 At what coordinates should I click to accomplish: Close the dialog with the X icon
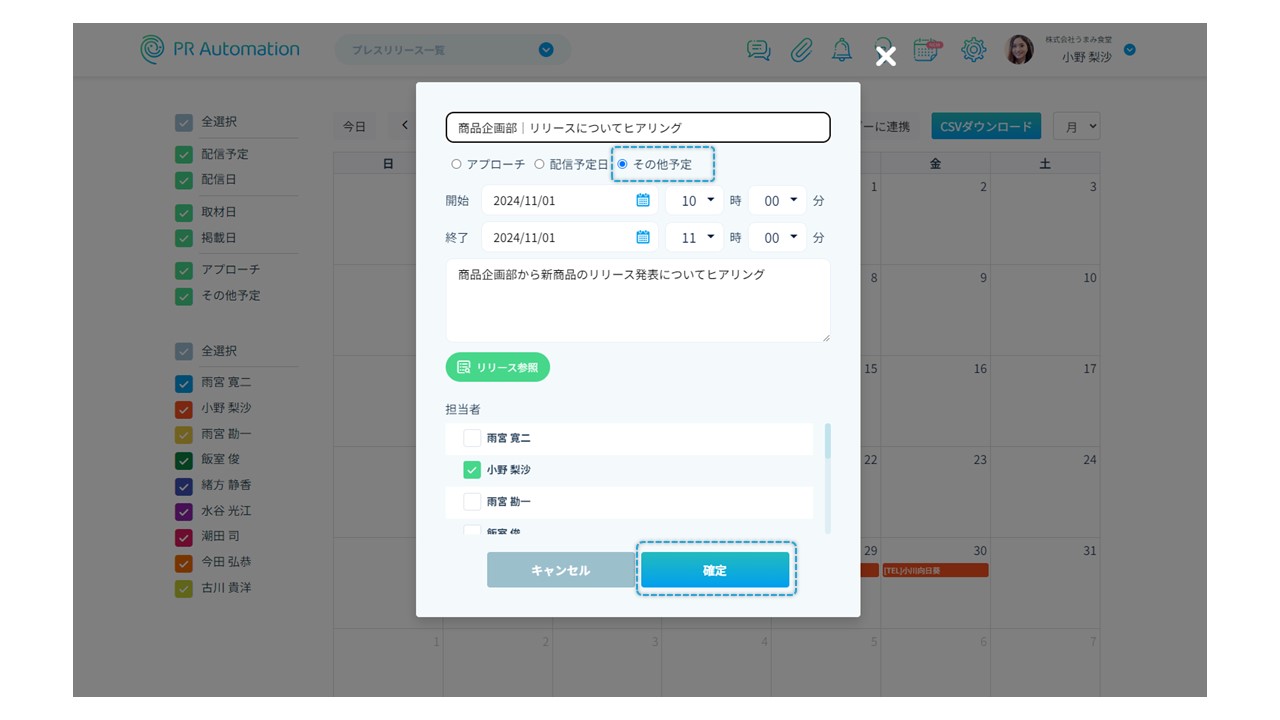(x=885, y=57)
